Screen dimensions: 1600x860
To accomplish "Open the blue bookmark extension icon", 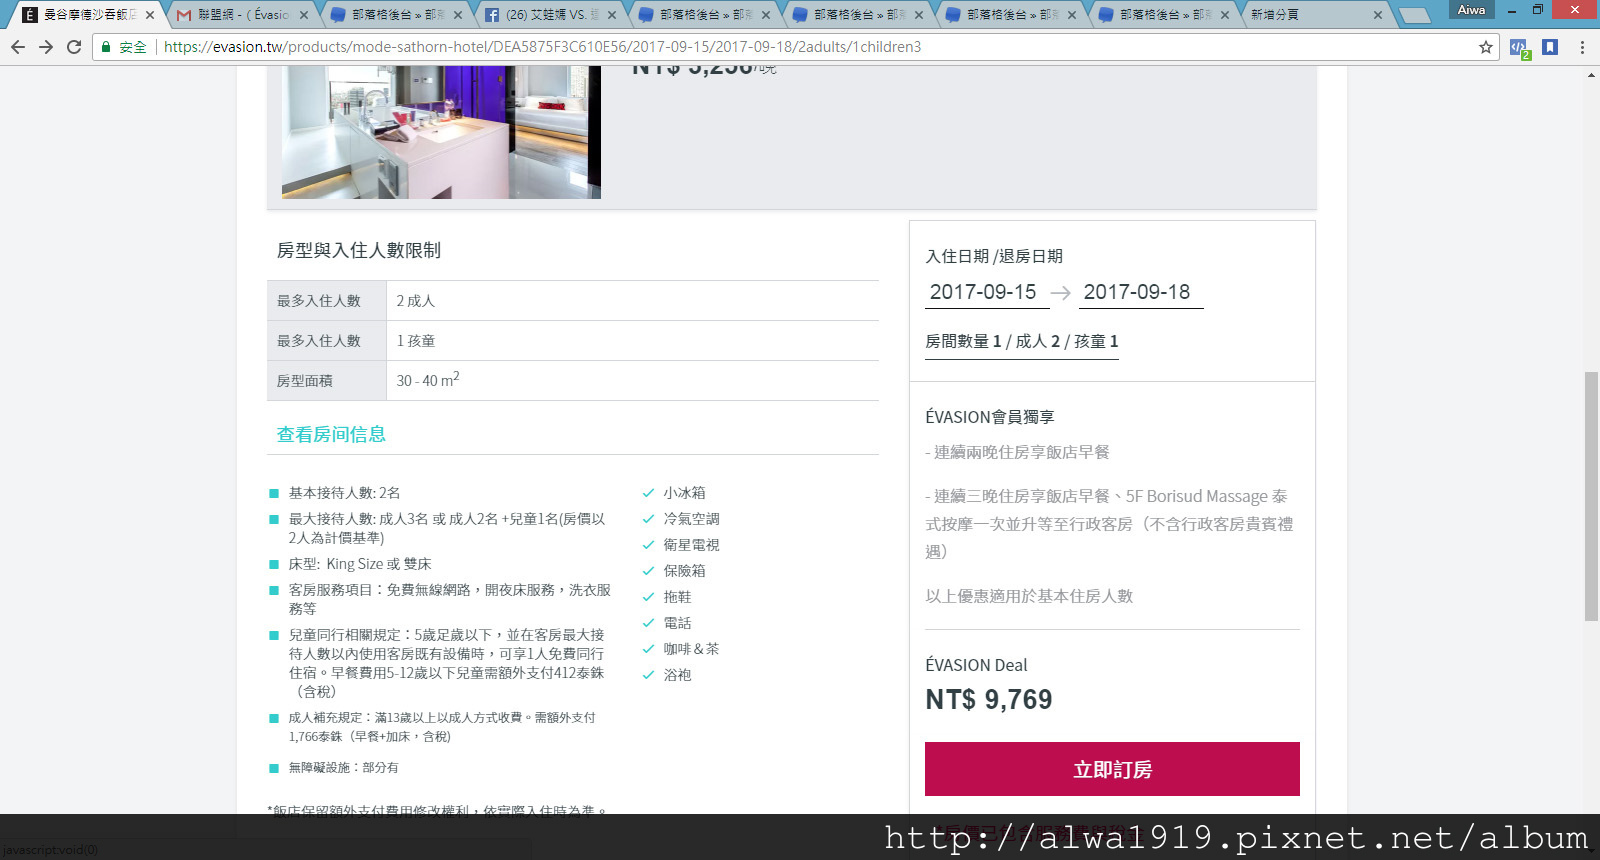I will (1550, 47).
